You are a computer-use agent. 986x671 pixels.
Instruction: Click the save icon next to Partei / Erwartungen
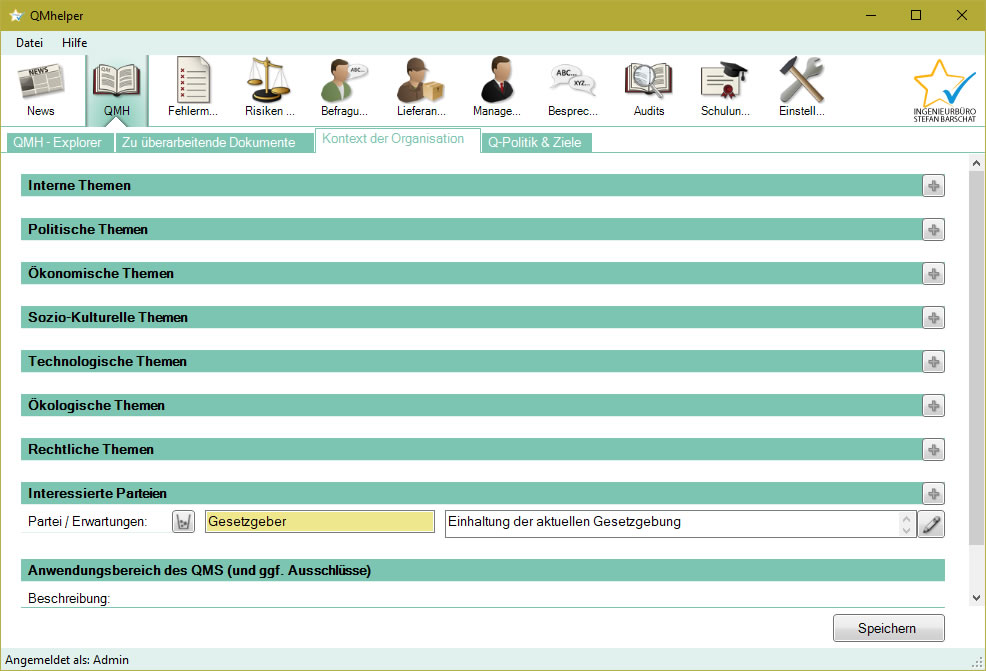coord(183,522)
